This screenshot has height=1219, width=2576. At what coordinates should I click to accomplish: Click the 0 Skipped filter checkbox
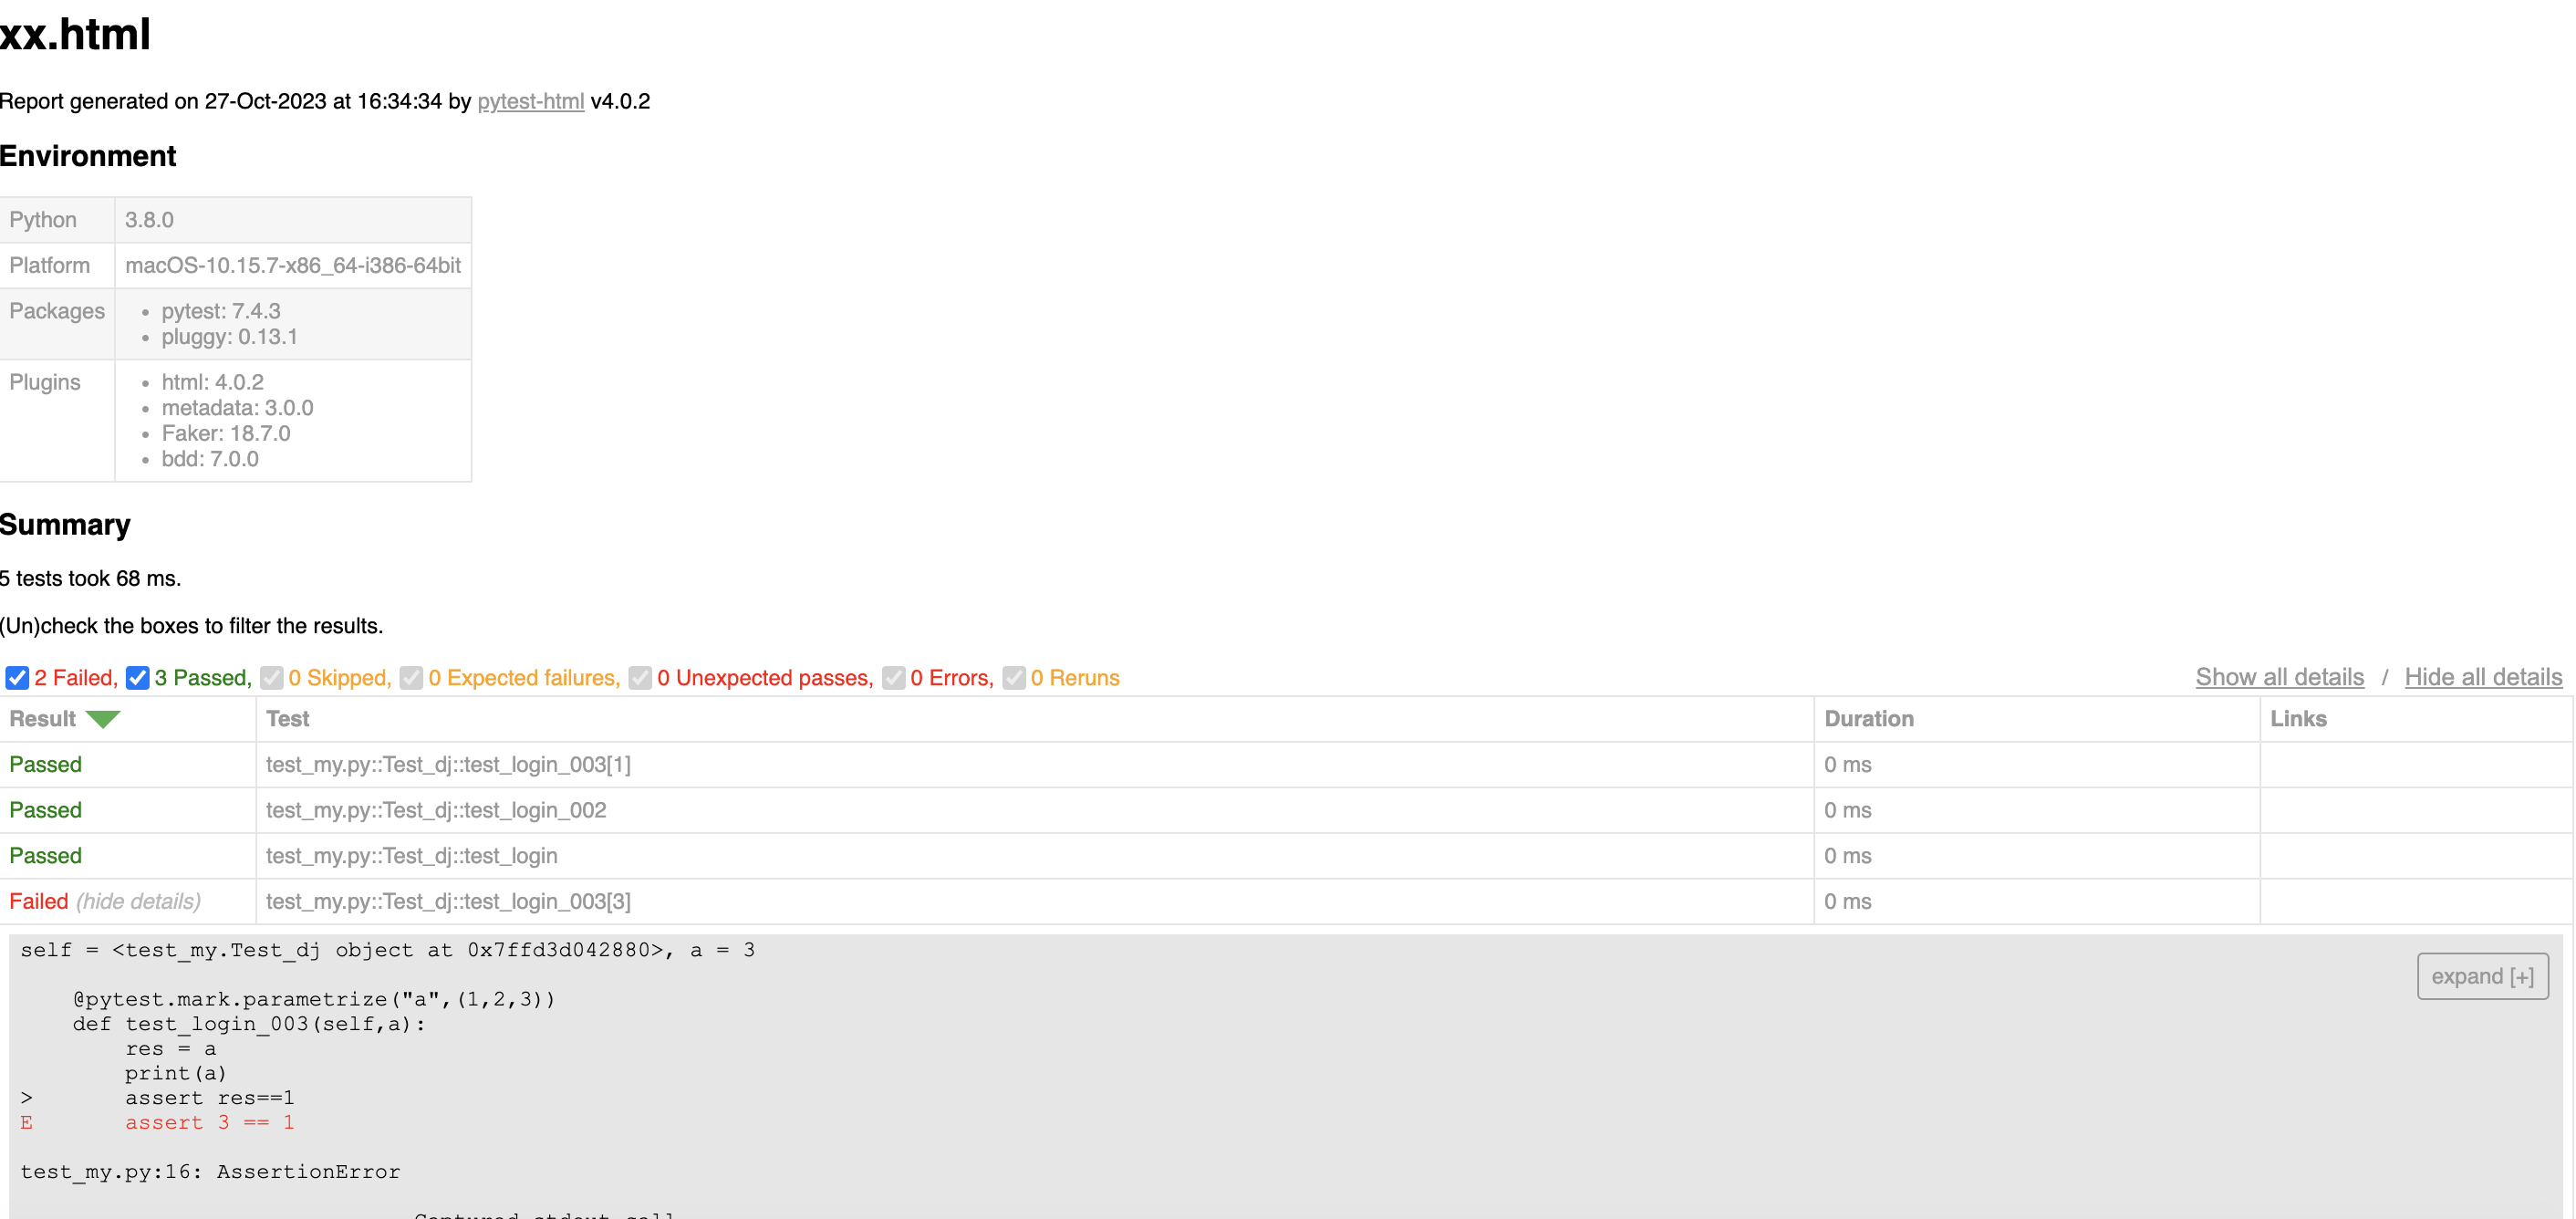pos(271,678)
